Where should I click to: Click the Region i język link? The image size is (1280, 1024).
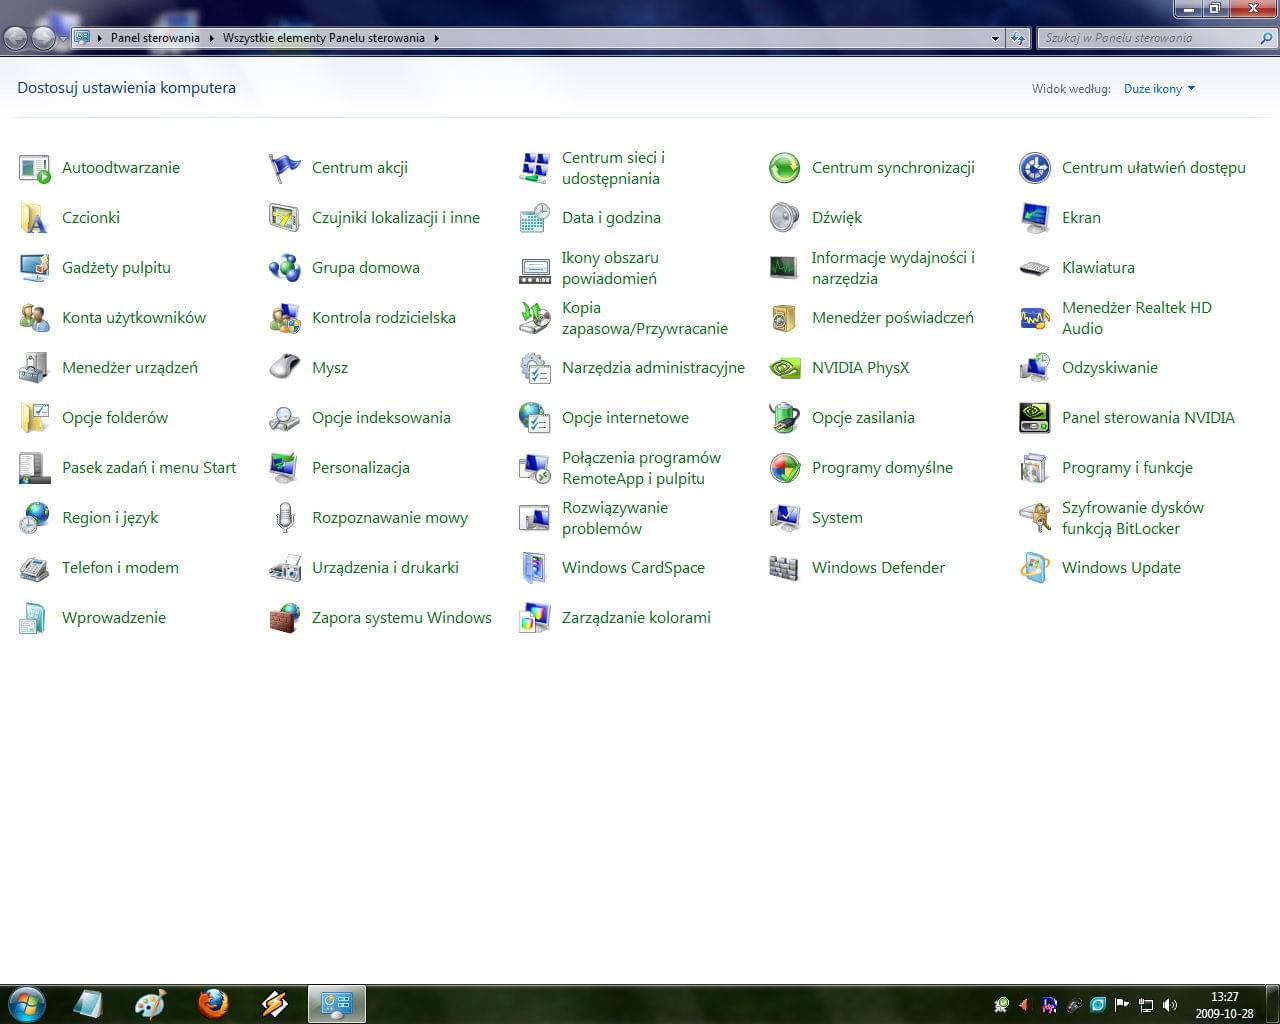click(110, 518)
